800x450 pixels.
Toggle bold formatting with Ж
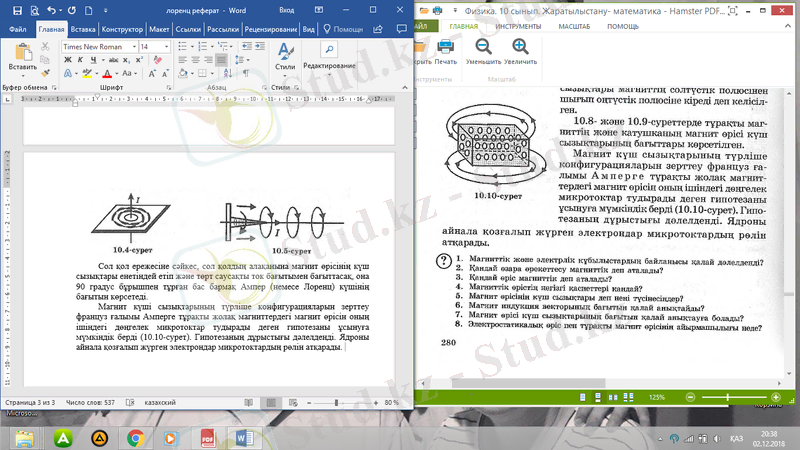[x=68, y=61]
